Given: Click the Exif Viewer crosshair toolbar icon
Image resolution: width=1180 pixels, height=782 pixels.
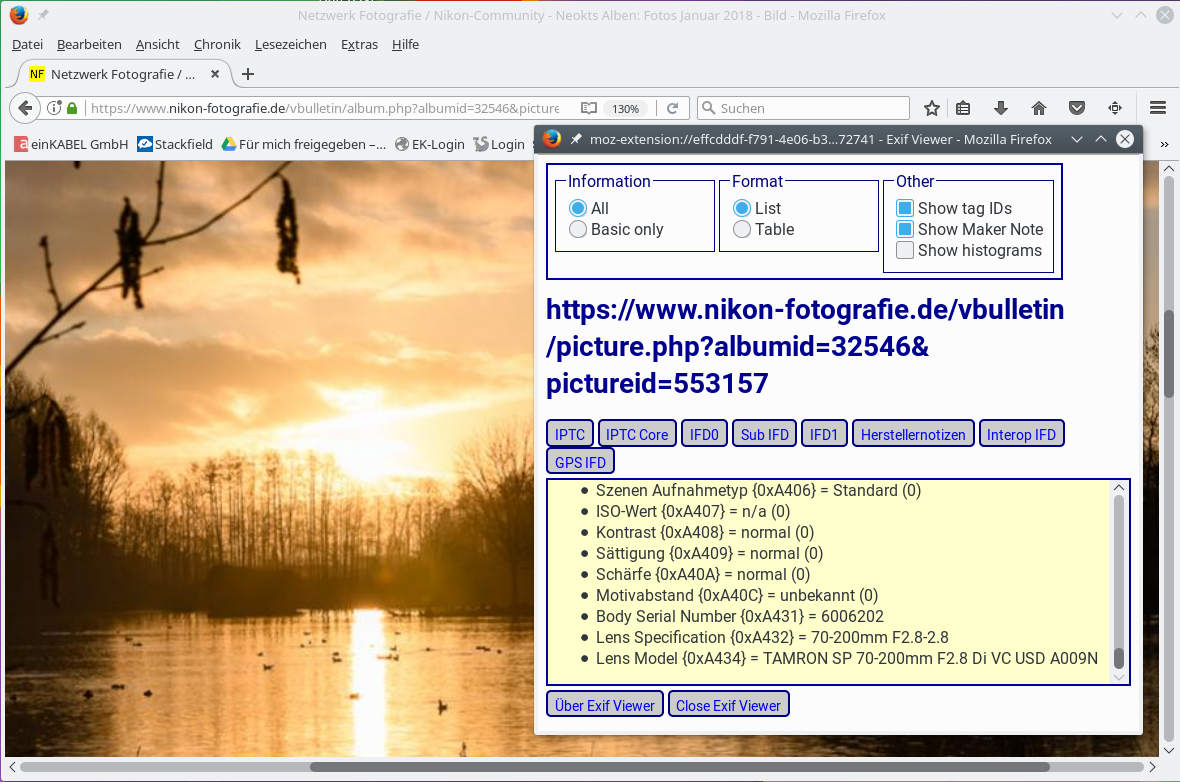Looking at the screenshot, I should [1115, 108].
